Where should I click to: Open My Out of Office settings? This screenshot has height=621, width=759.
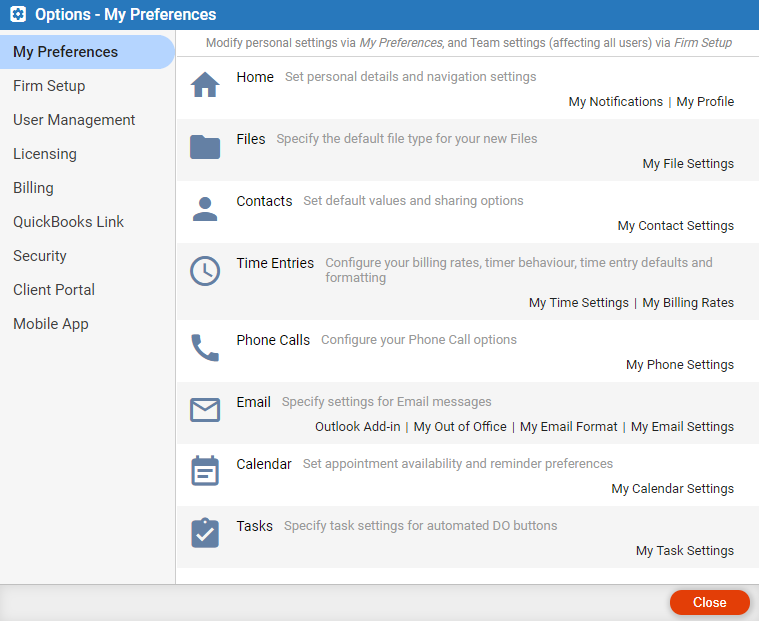click(x=460, y=426)
